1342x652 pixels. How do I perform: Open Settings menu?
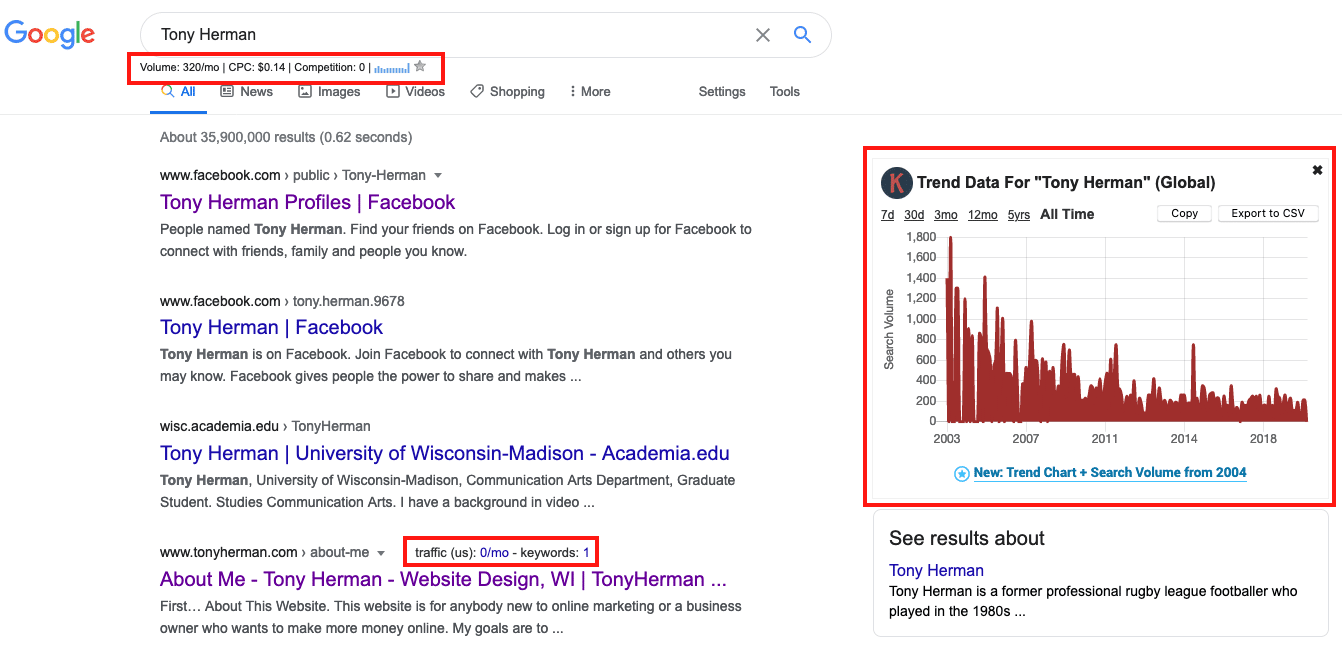pos(722,91)
